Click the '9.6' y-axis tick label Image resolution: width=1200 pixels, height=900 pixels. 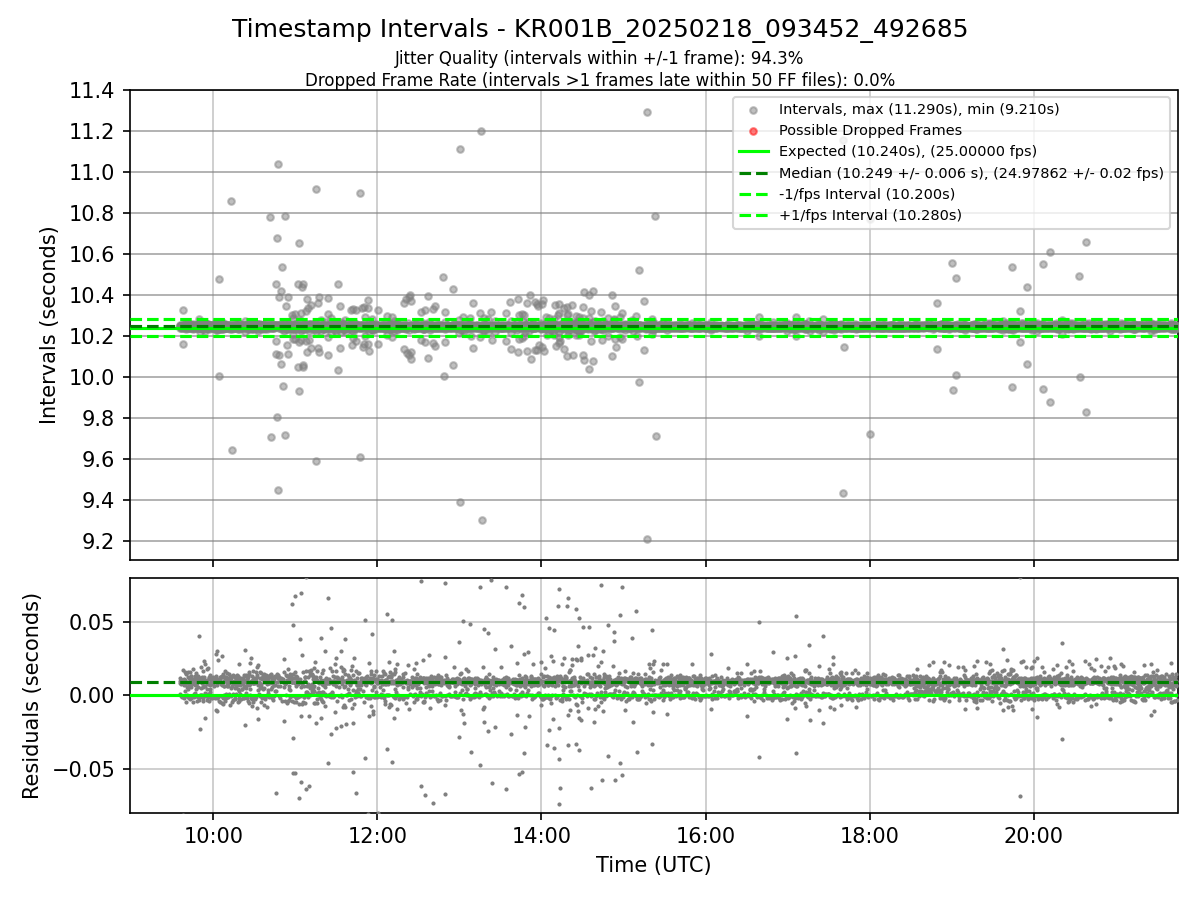click(x=100, y=460)
